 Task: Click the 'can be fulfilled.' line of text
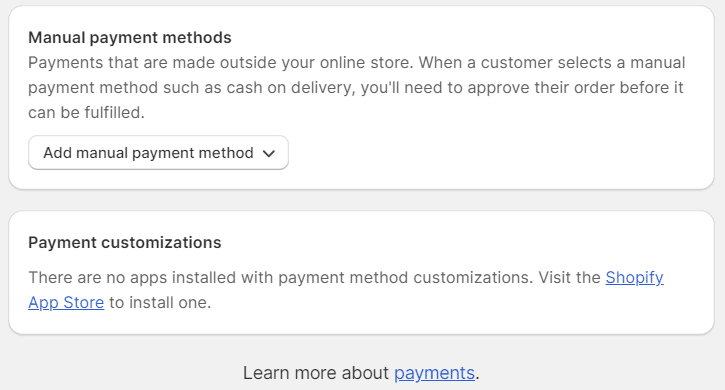coord(86,112)
